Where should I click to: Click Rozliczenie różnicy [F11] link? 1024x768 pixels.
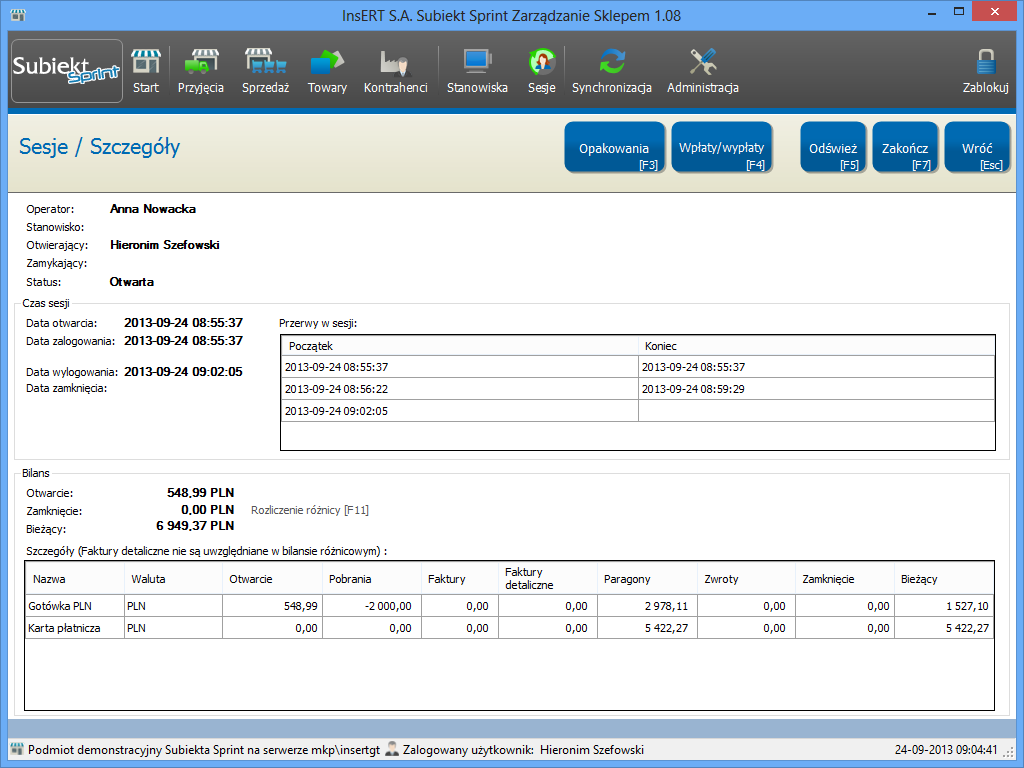click(310, 510)
